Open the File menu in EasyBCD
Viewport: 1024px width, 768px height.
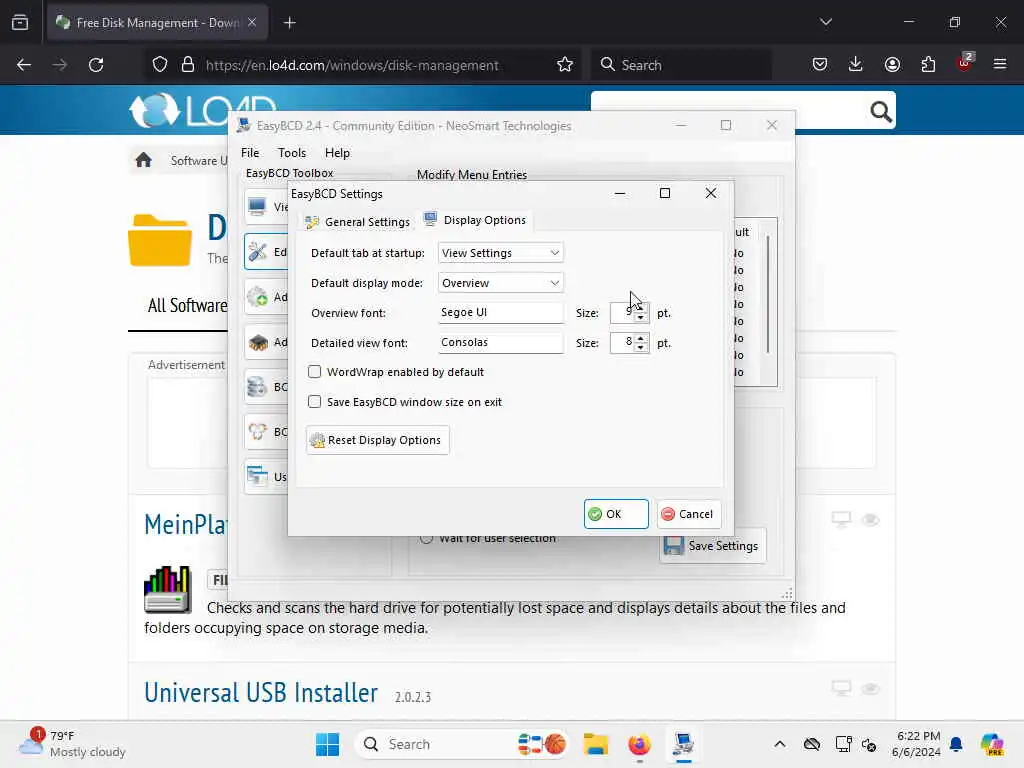(249, 153)
